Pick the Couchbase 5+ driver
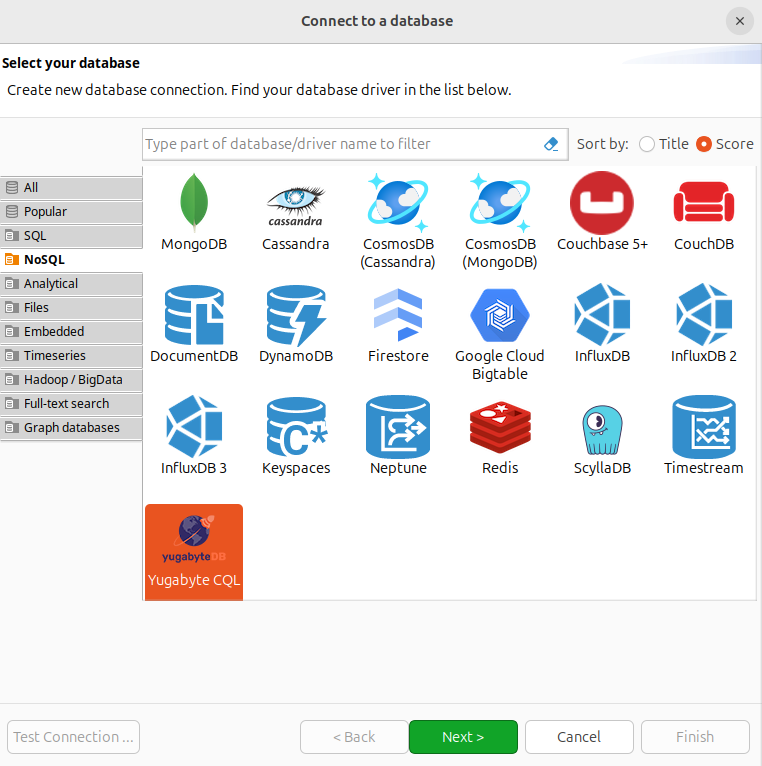The height and width of the screenshot is (766, 762). 602,203
